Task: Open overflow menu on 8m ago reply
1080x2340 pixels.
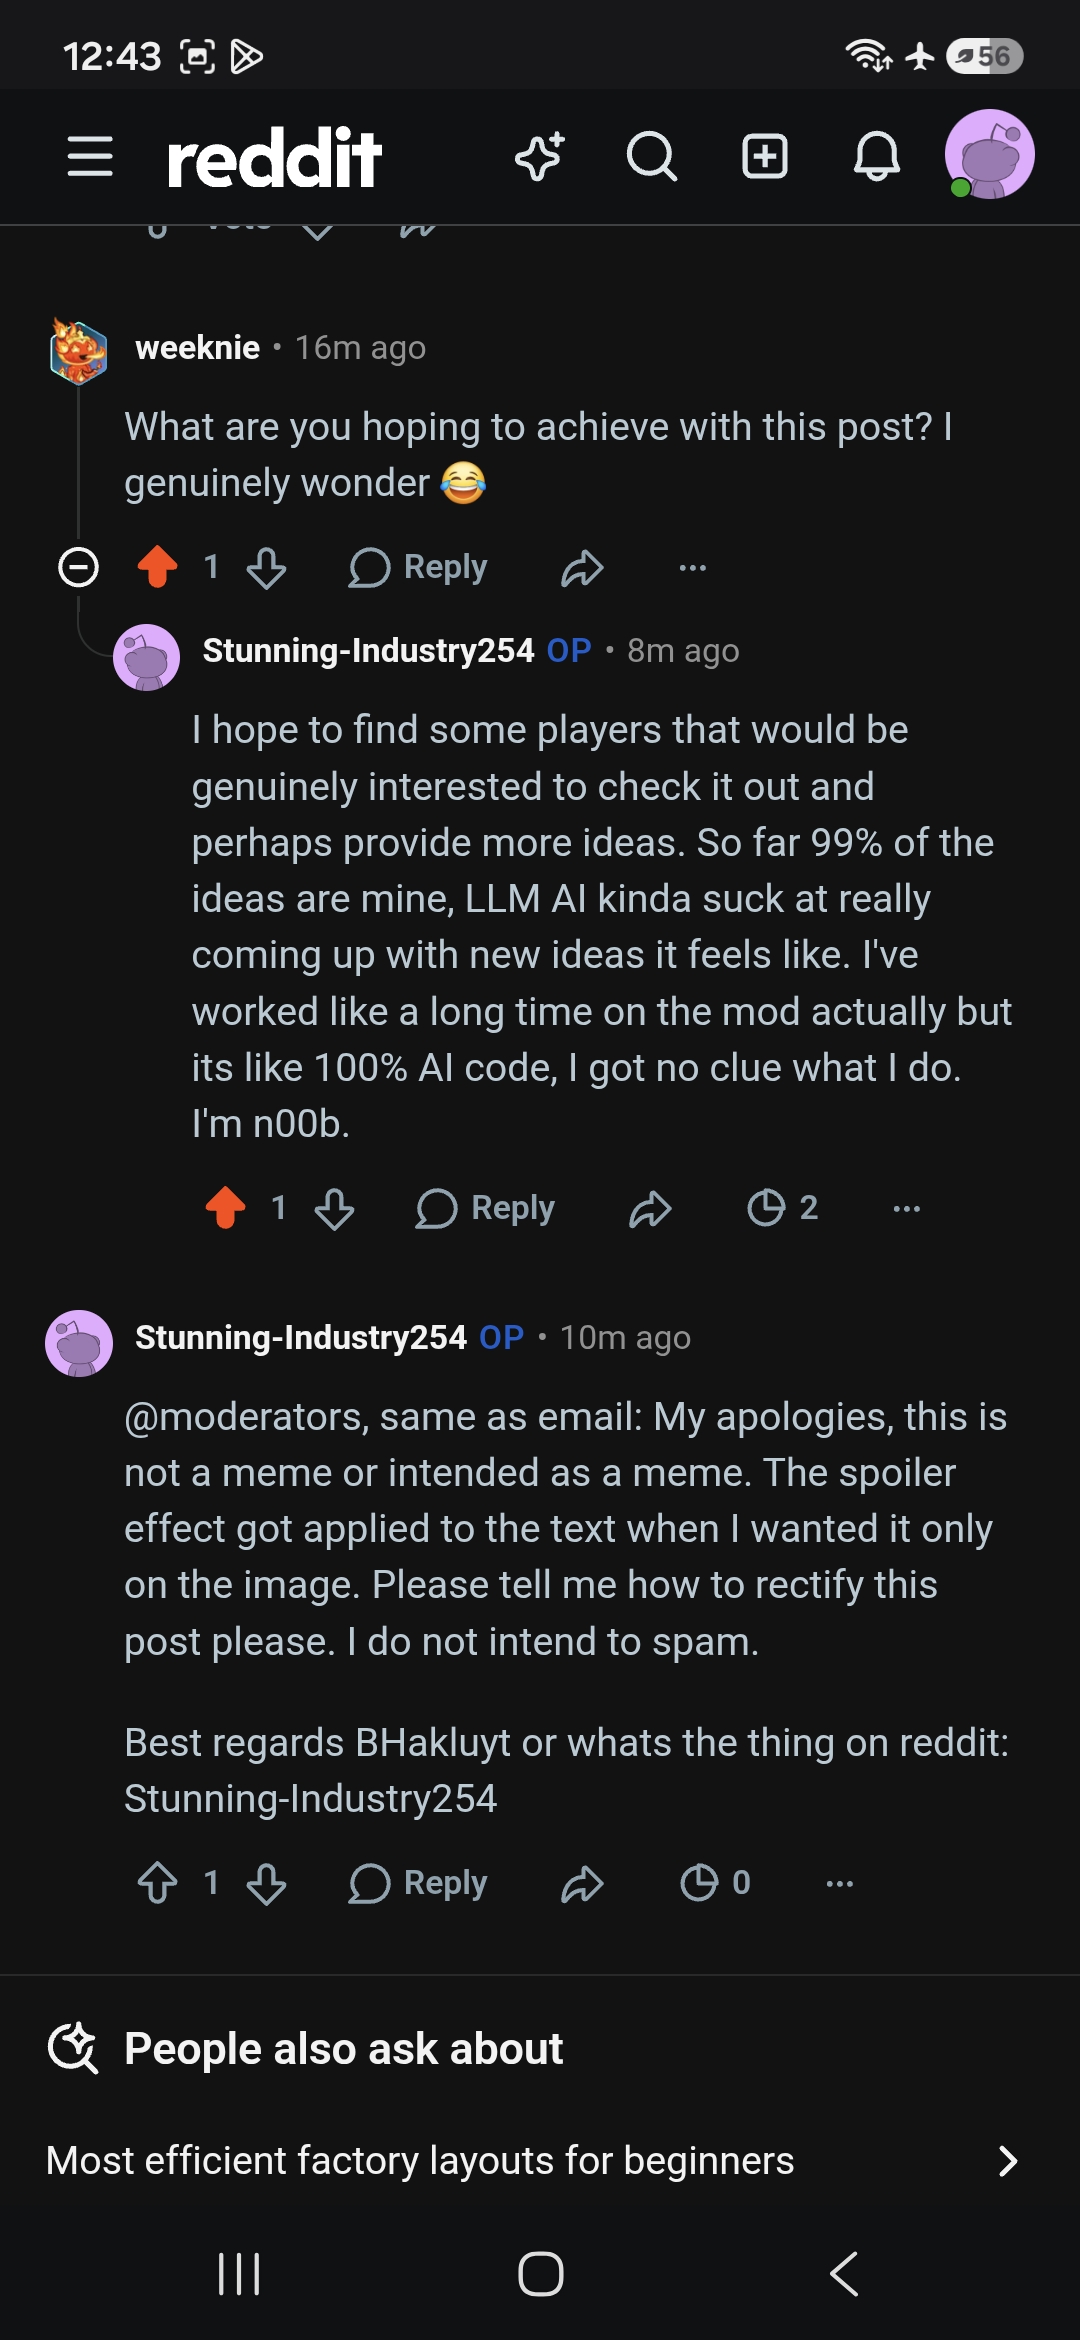Action: click(x=906, y=1208)
